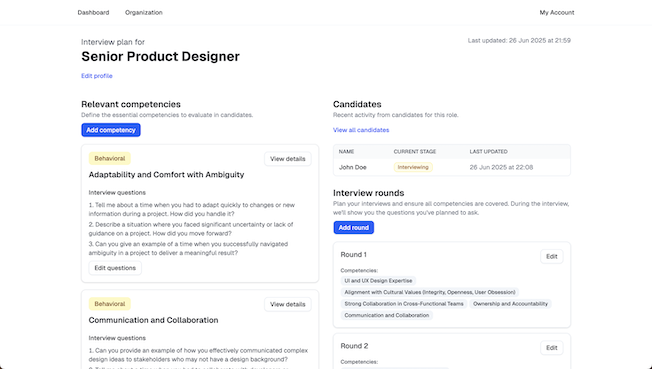Image resolution: width=652 pixels, height=369 pixels.
Task: Click the Interview rounds heading
Action: point(368,193)
